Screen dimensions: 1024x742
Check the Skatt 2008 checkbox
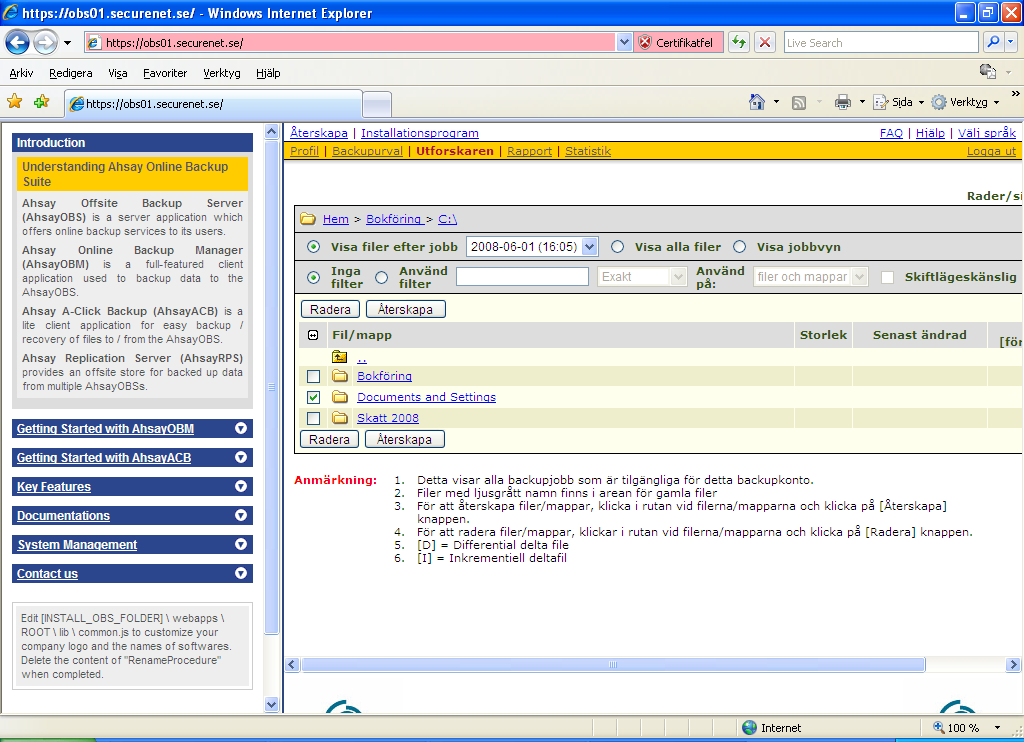pyautogui.click(x=313, y=418)
